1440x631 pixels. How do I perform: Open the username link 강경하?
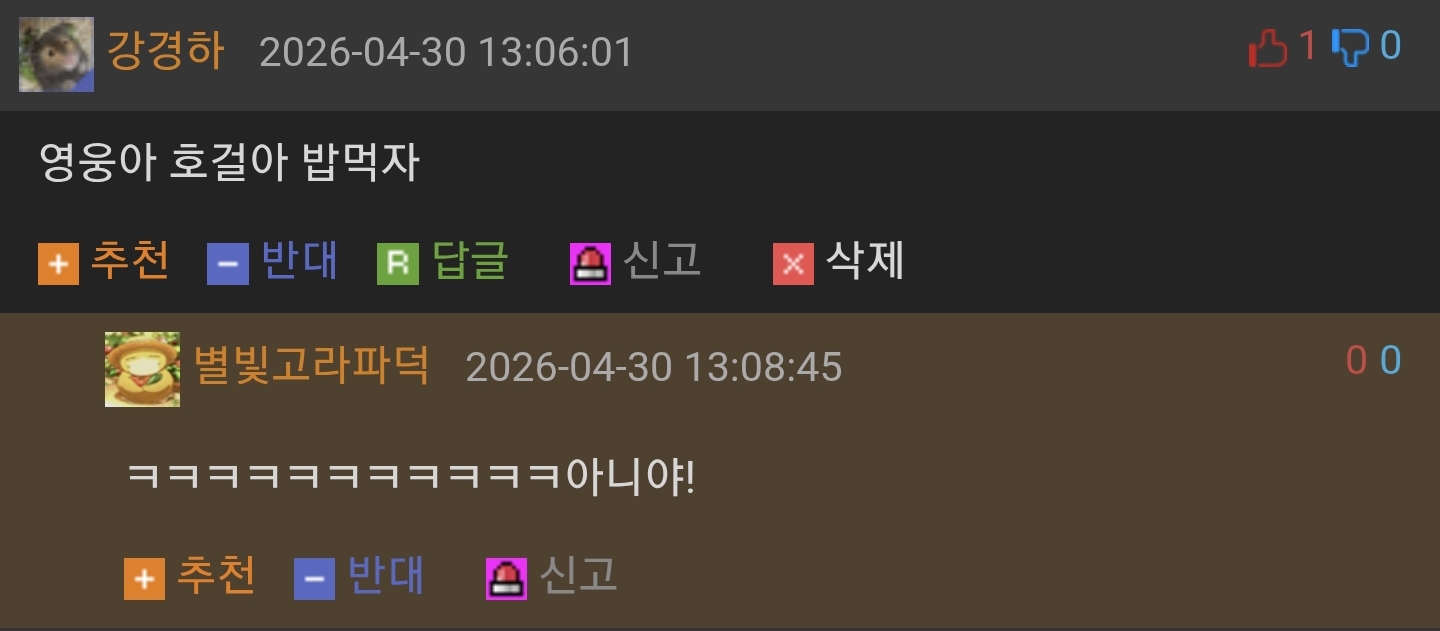coord(166,50)
